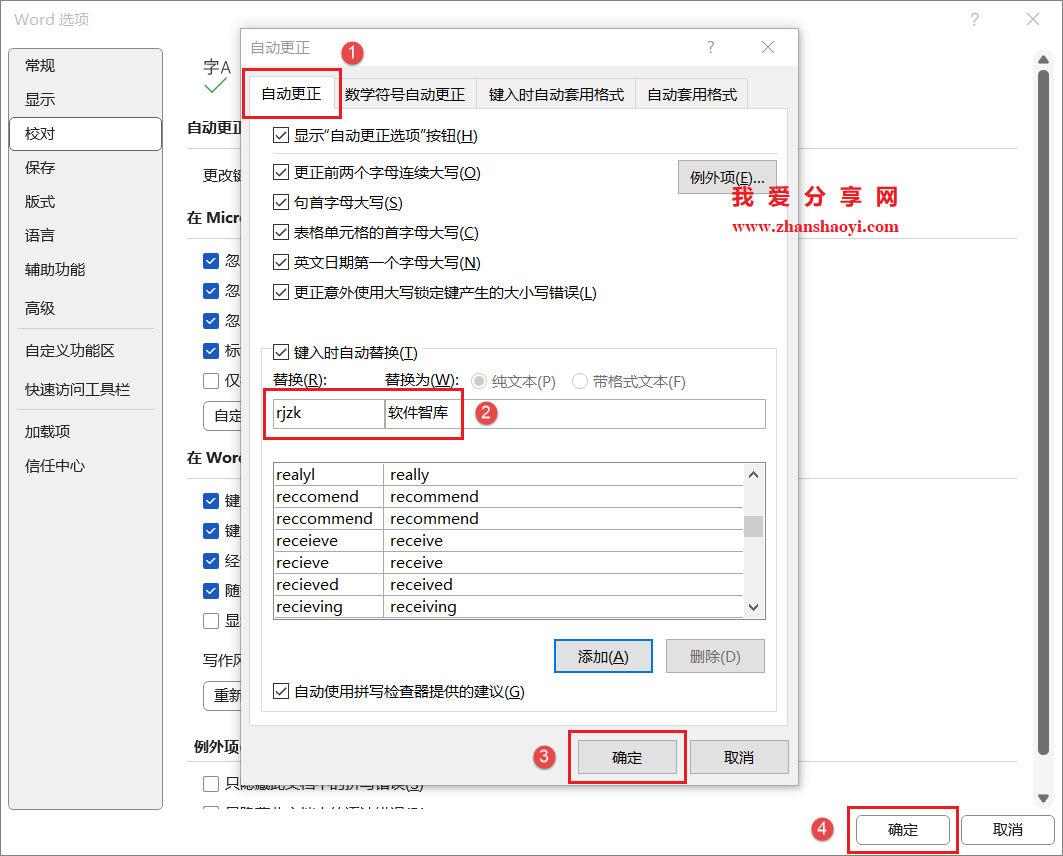Viewport: 1063px width, 856px height.
Task: Open the 键入时自动套用格式 tab
Action: [x=556, y=94]
